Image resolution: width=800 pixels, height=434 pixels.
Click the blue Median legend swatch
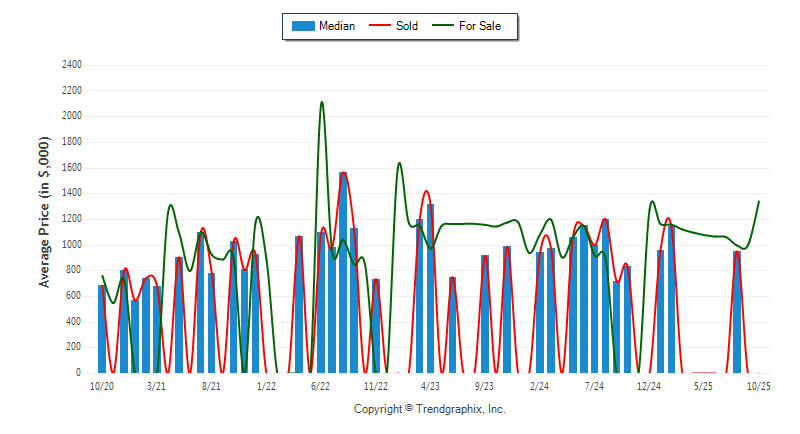pyautogui.click(x=302, y=26)
